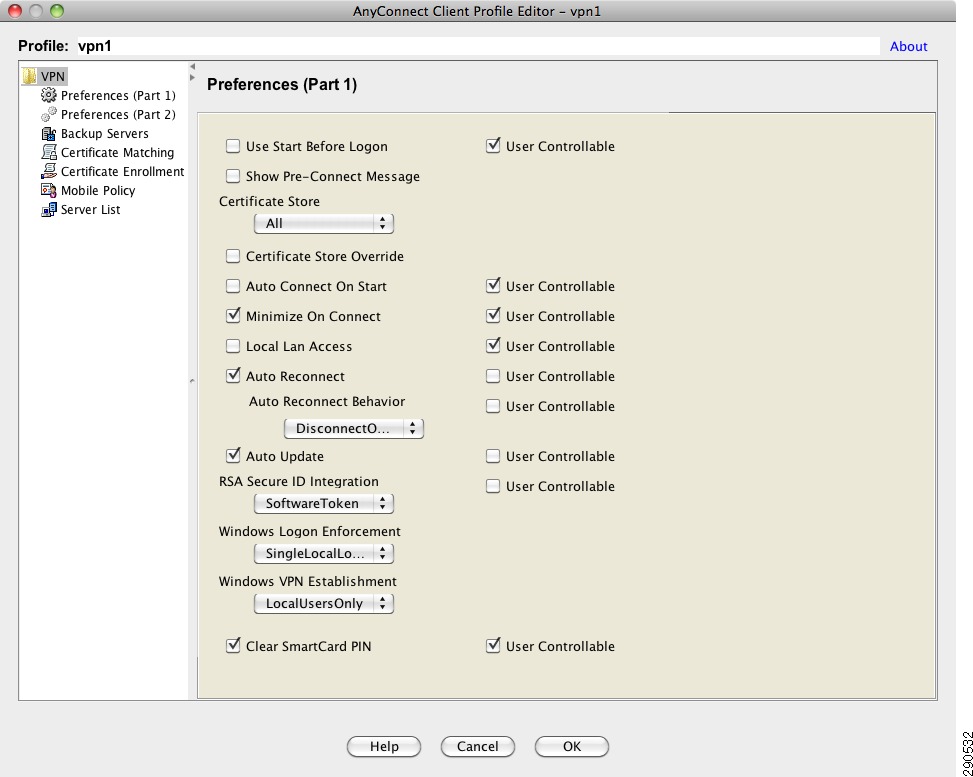The height and width of the screenshot is (777, 973).
Task: Click the Cancel button
Action: pyautogui.click(x=478, y=747)
